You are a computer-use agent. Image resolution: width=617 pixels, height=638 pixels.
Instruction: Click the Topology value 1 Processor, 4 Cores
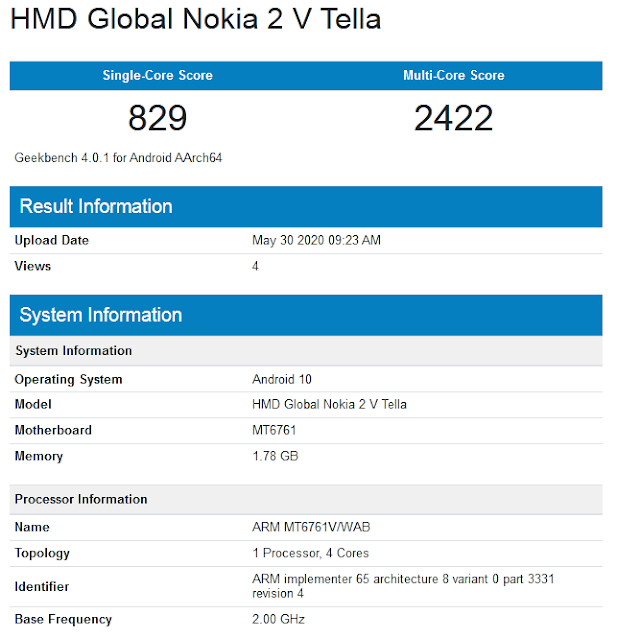310,553
